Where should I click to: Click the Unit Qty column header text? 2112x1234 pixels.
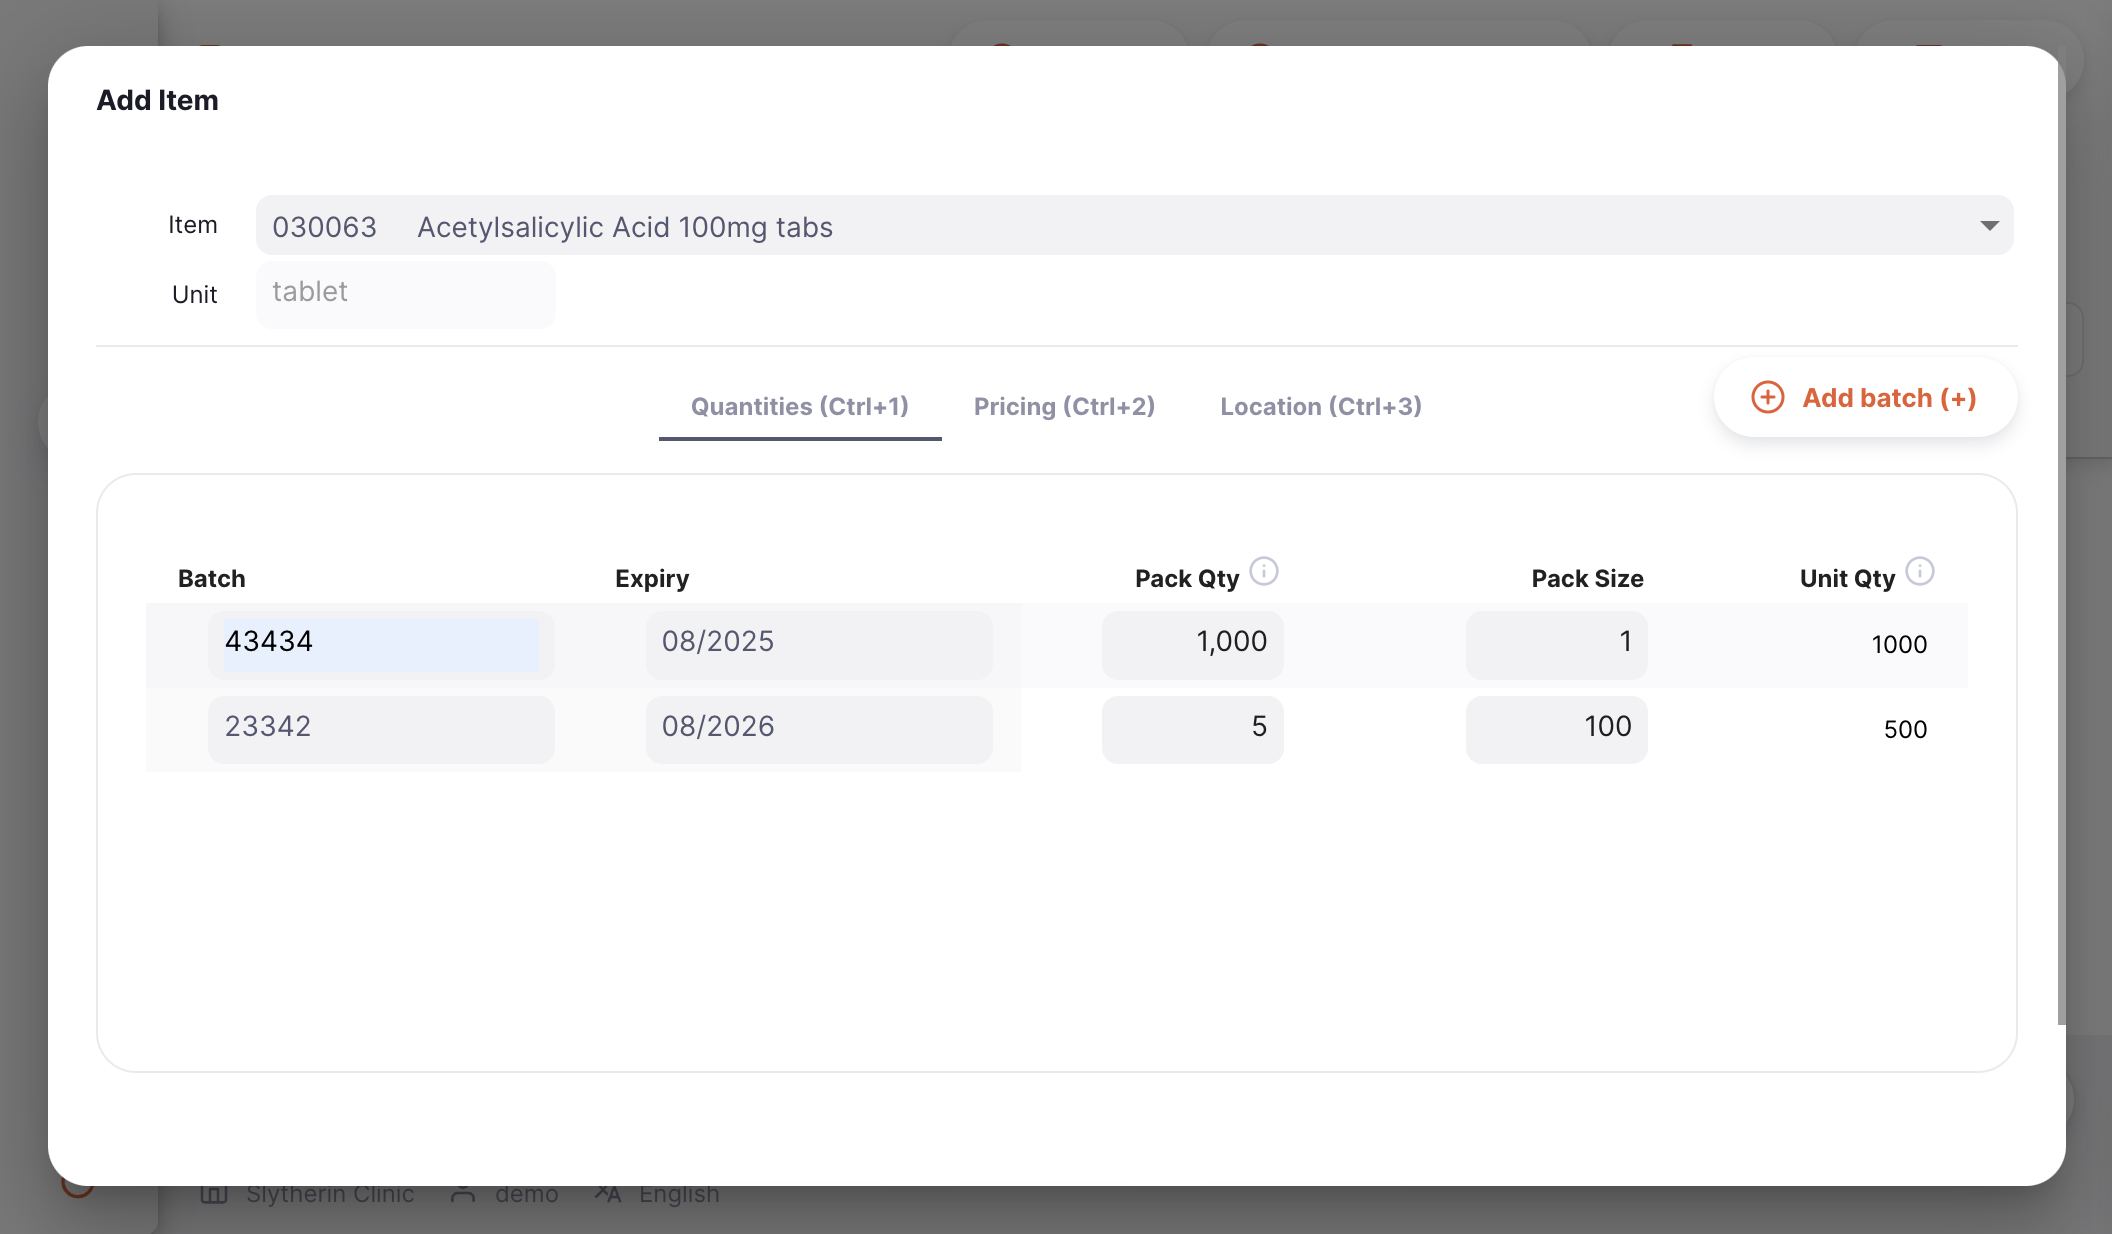1847,579
